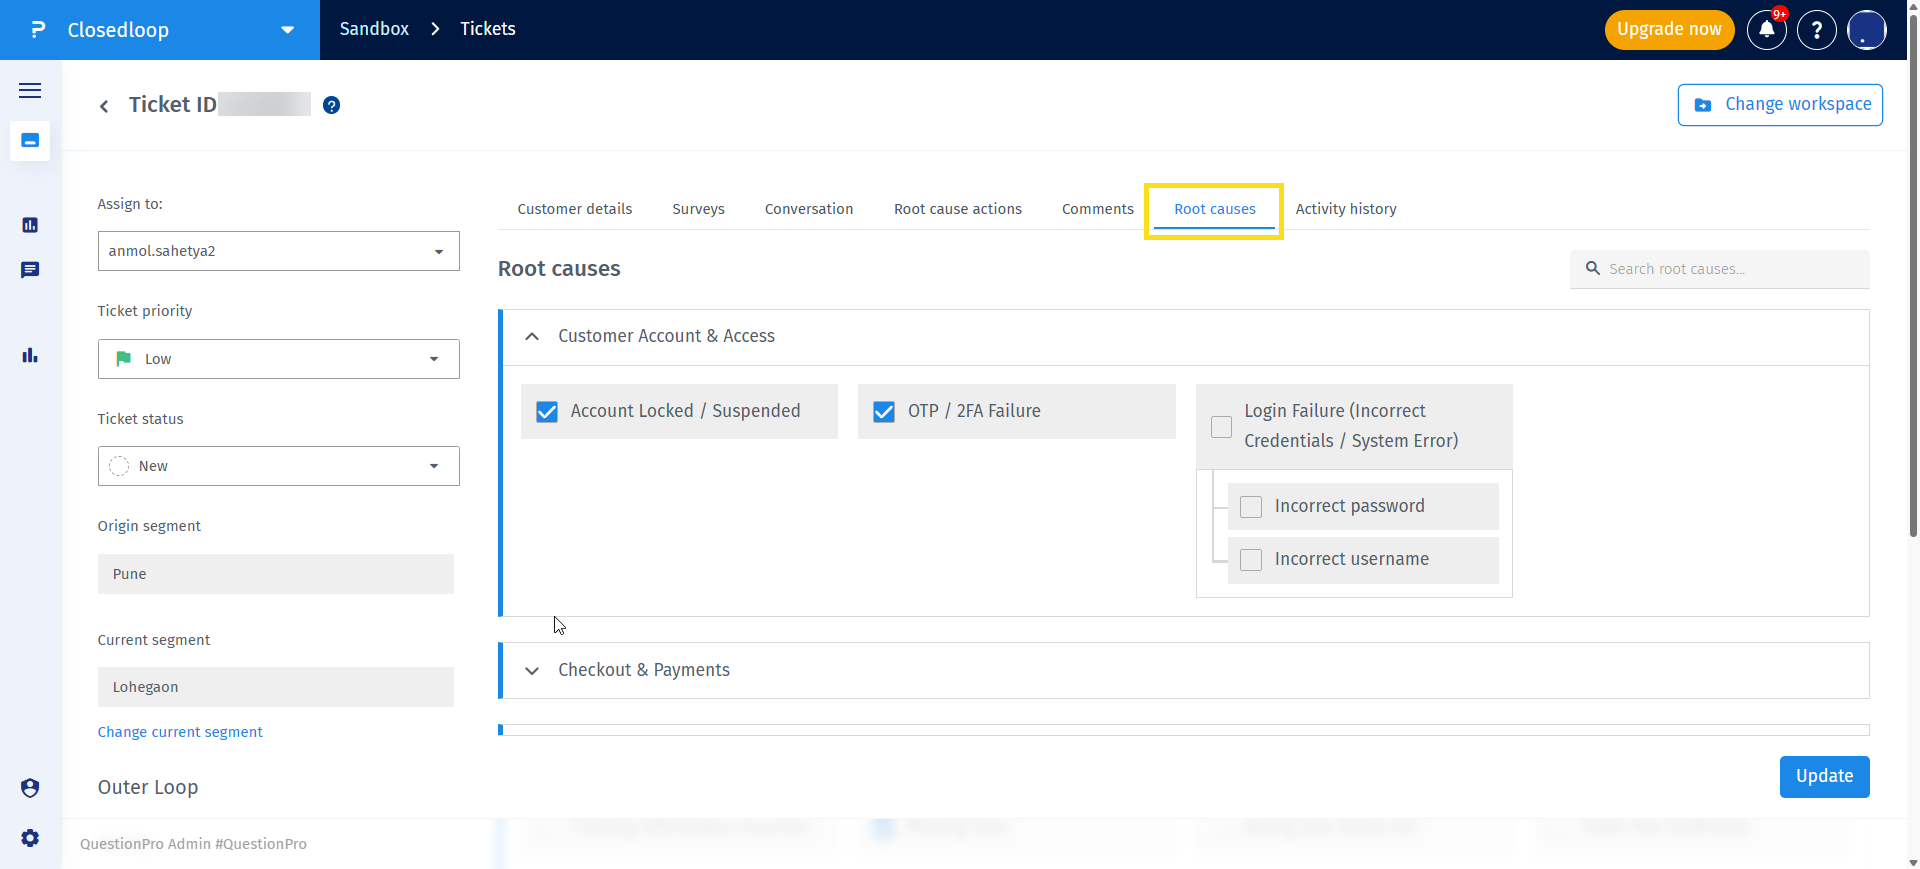Screen dimensions: 1920x869
Task: Expand the Checkout & Payments section
Action: [x=643, y=670]
